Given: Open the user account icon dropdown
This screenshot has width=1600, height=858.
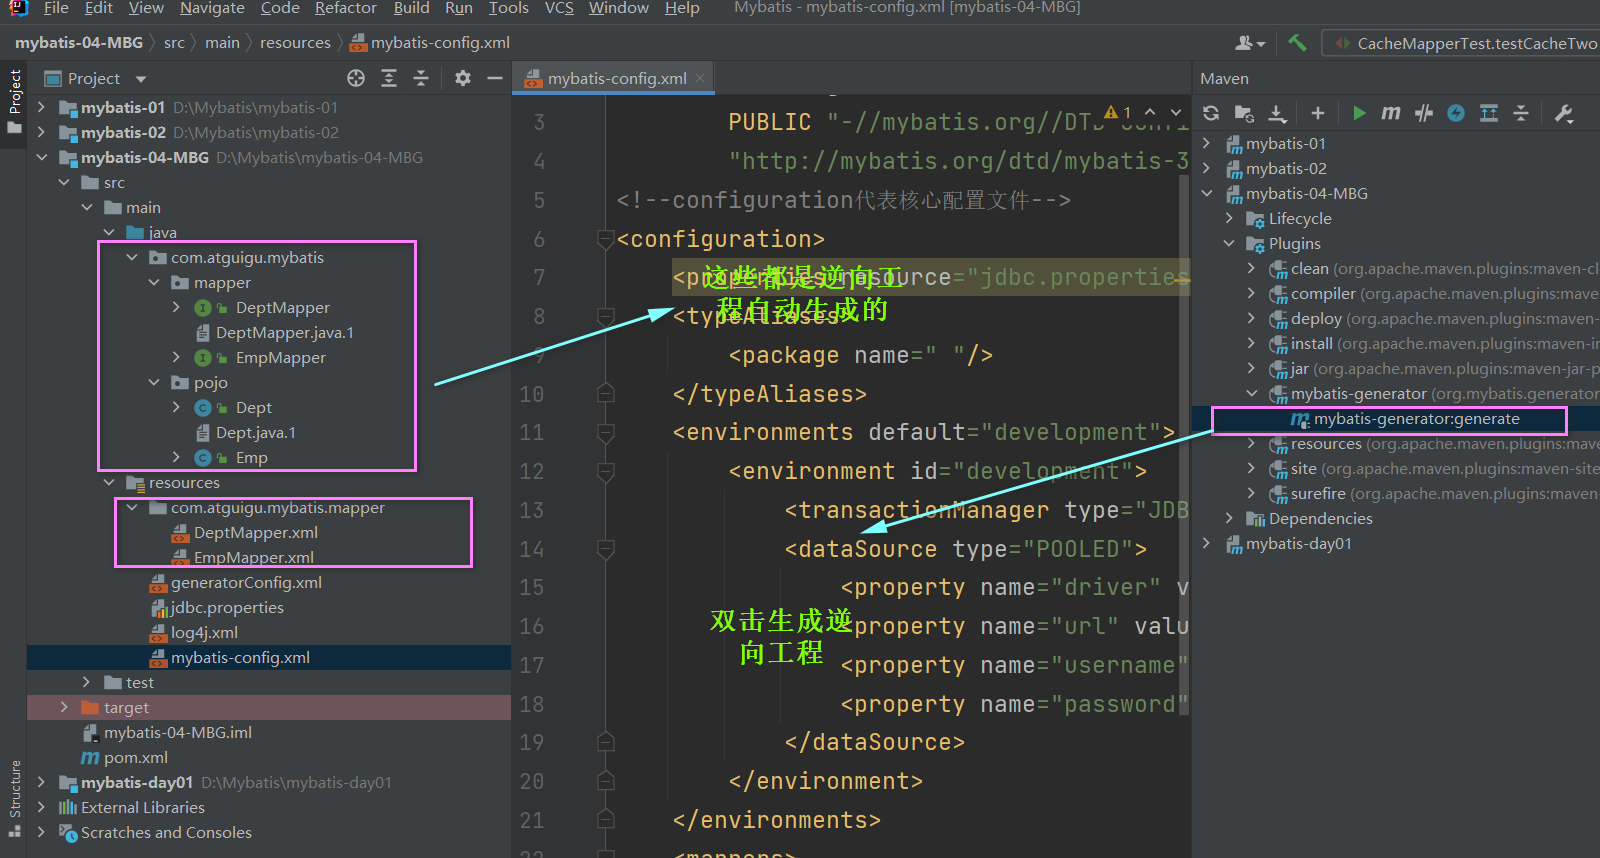Looking at the screenshot, I should 1250,43.
